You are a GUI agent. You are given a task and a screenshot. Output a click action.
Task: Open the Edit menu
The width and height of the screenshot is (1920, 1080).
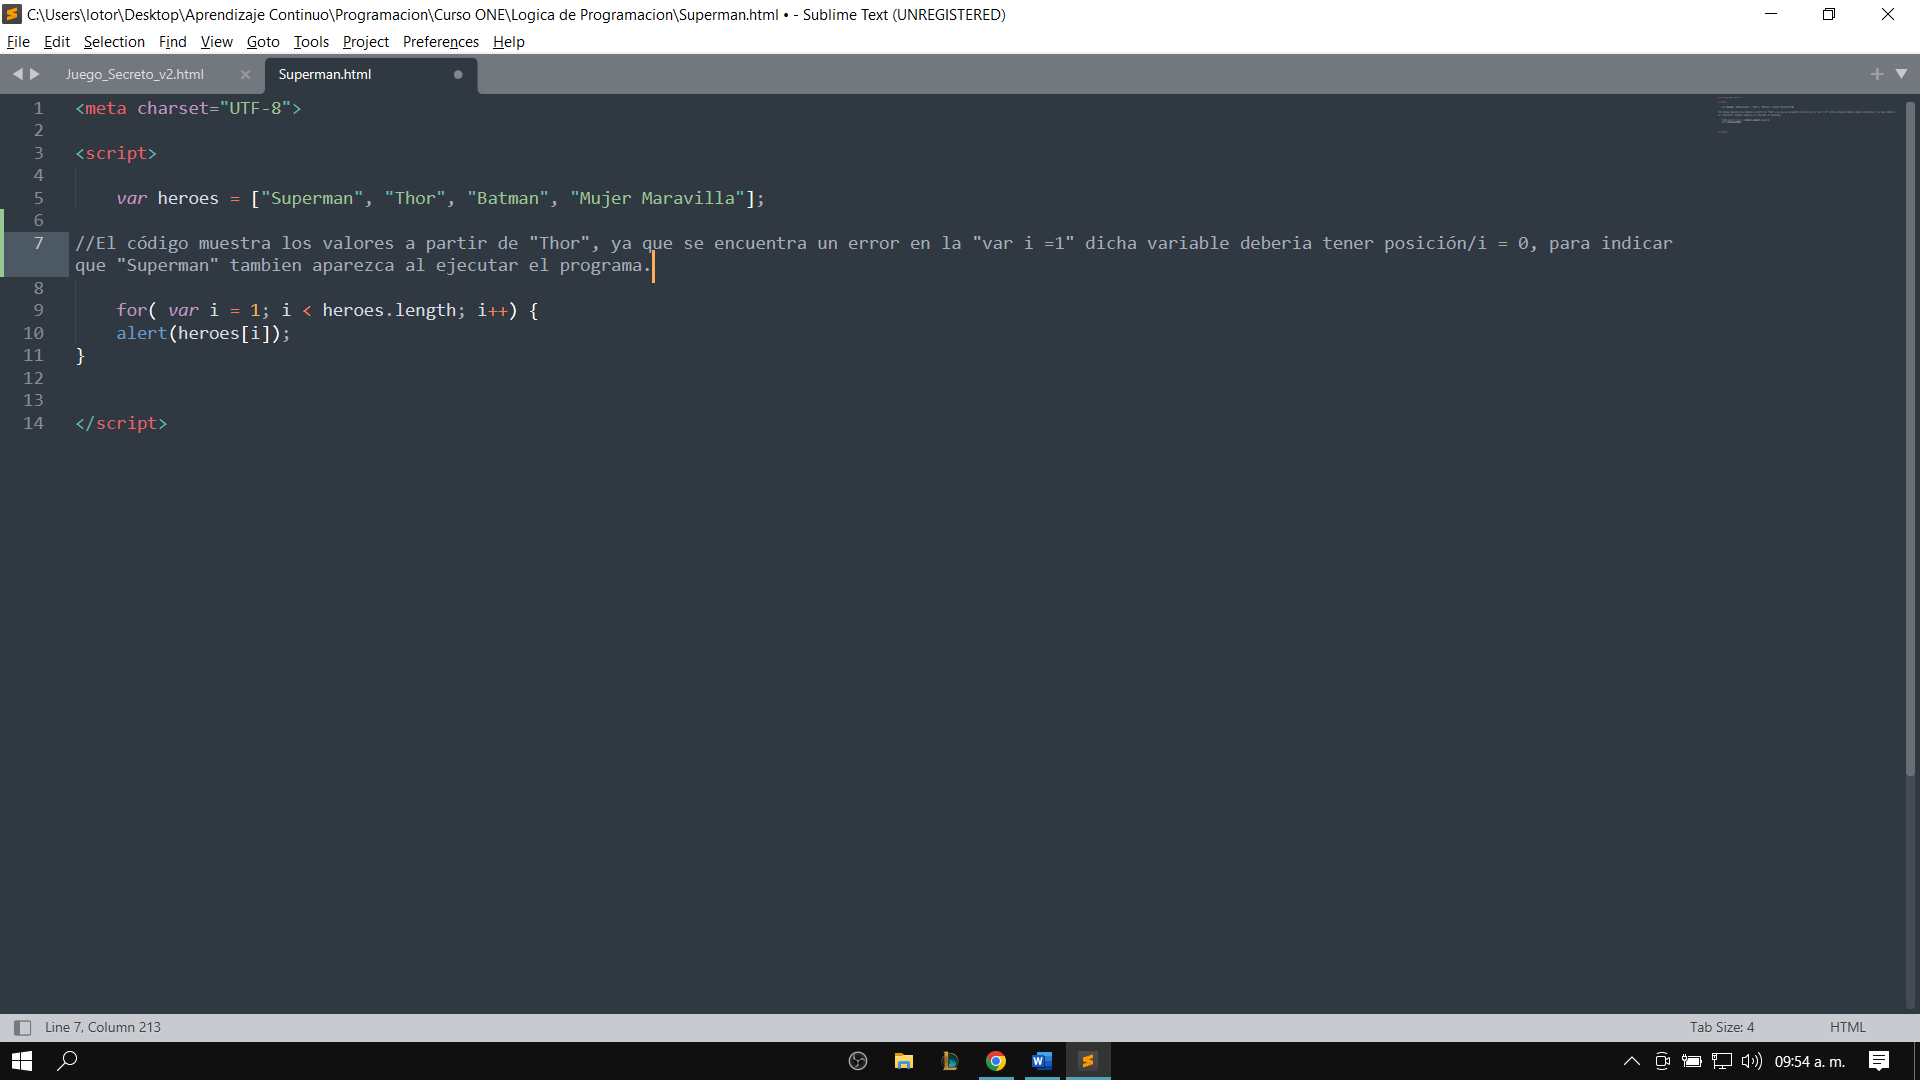pos(57,42)
